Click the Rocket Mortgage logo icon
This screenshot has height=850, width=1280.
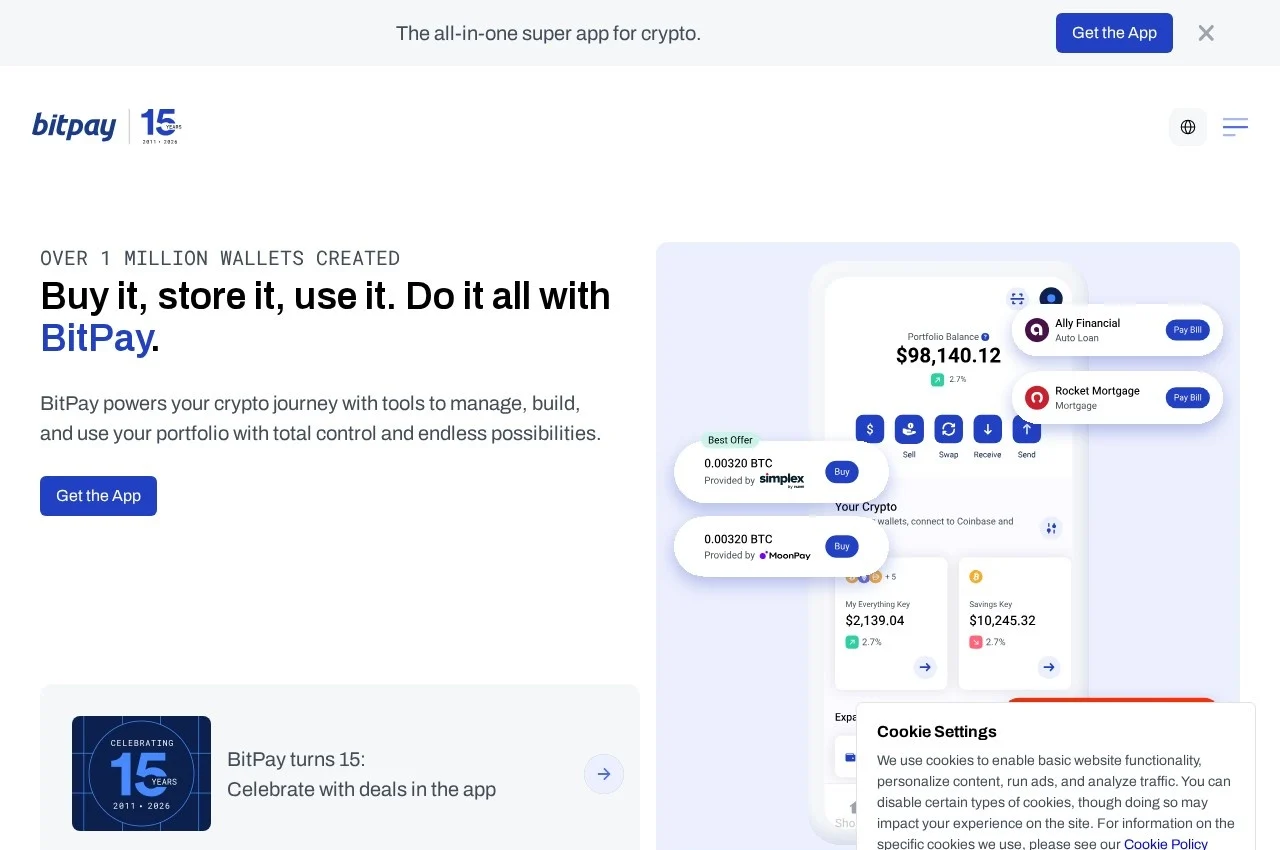coord(1037,398)
